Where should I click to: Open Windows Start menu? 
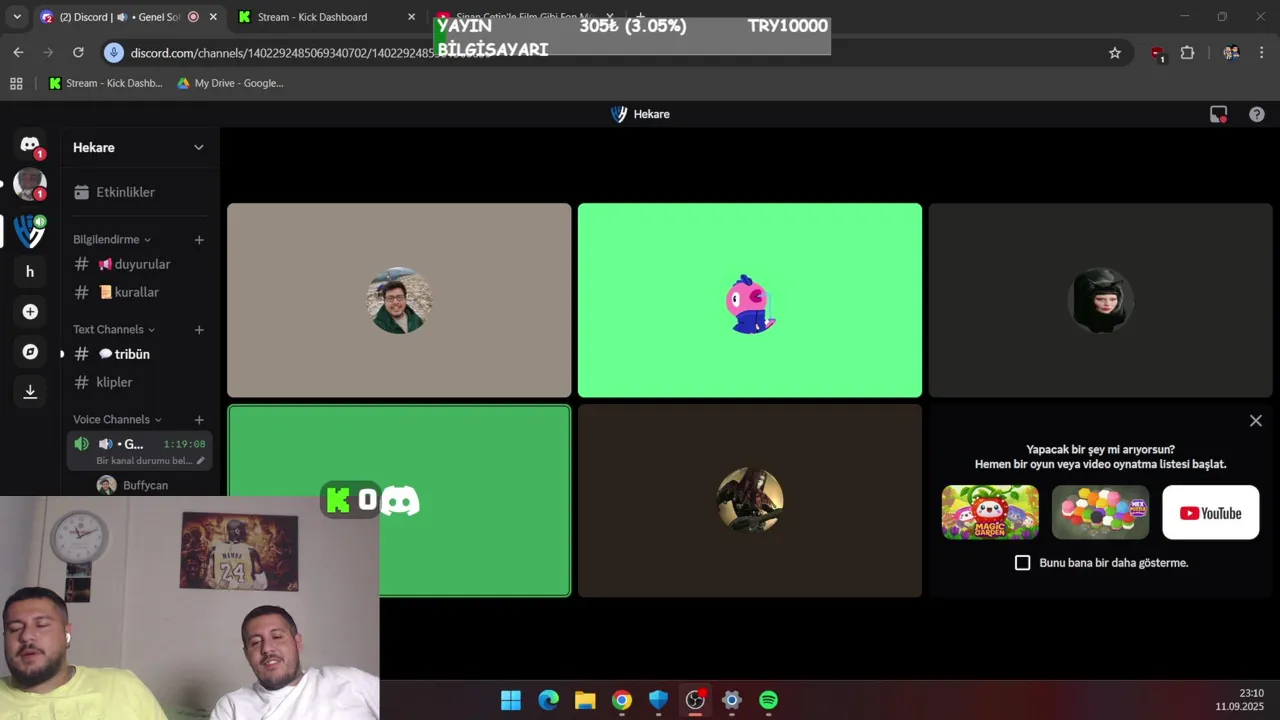[511, 700]
